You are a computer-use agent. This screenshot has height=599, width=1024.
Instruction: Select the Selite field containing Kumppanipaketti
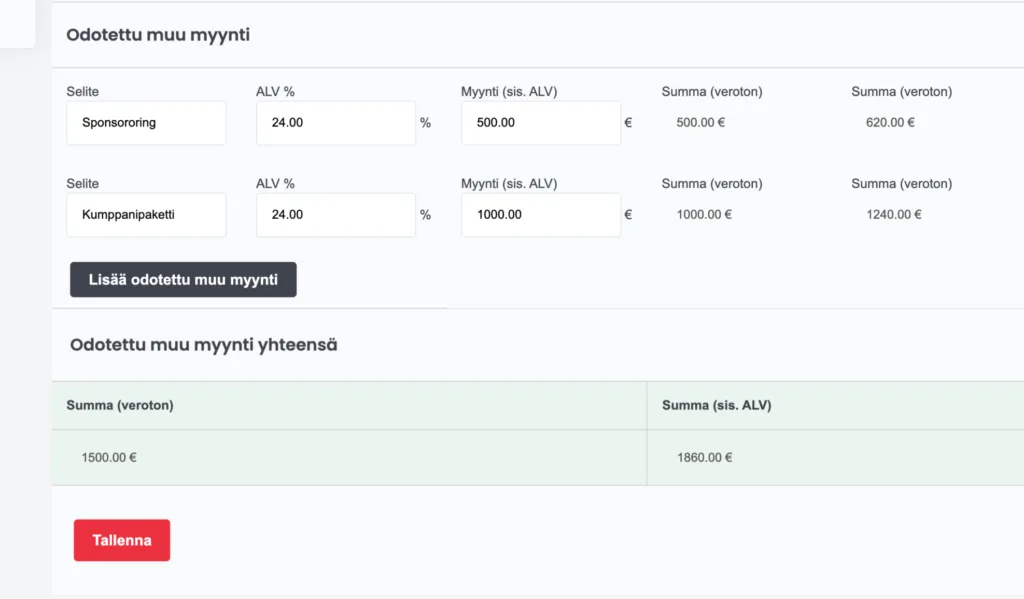coord(146,215)
